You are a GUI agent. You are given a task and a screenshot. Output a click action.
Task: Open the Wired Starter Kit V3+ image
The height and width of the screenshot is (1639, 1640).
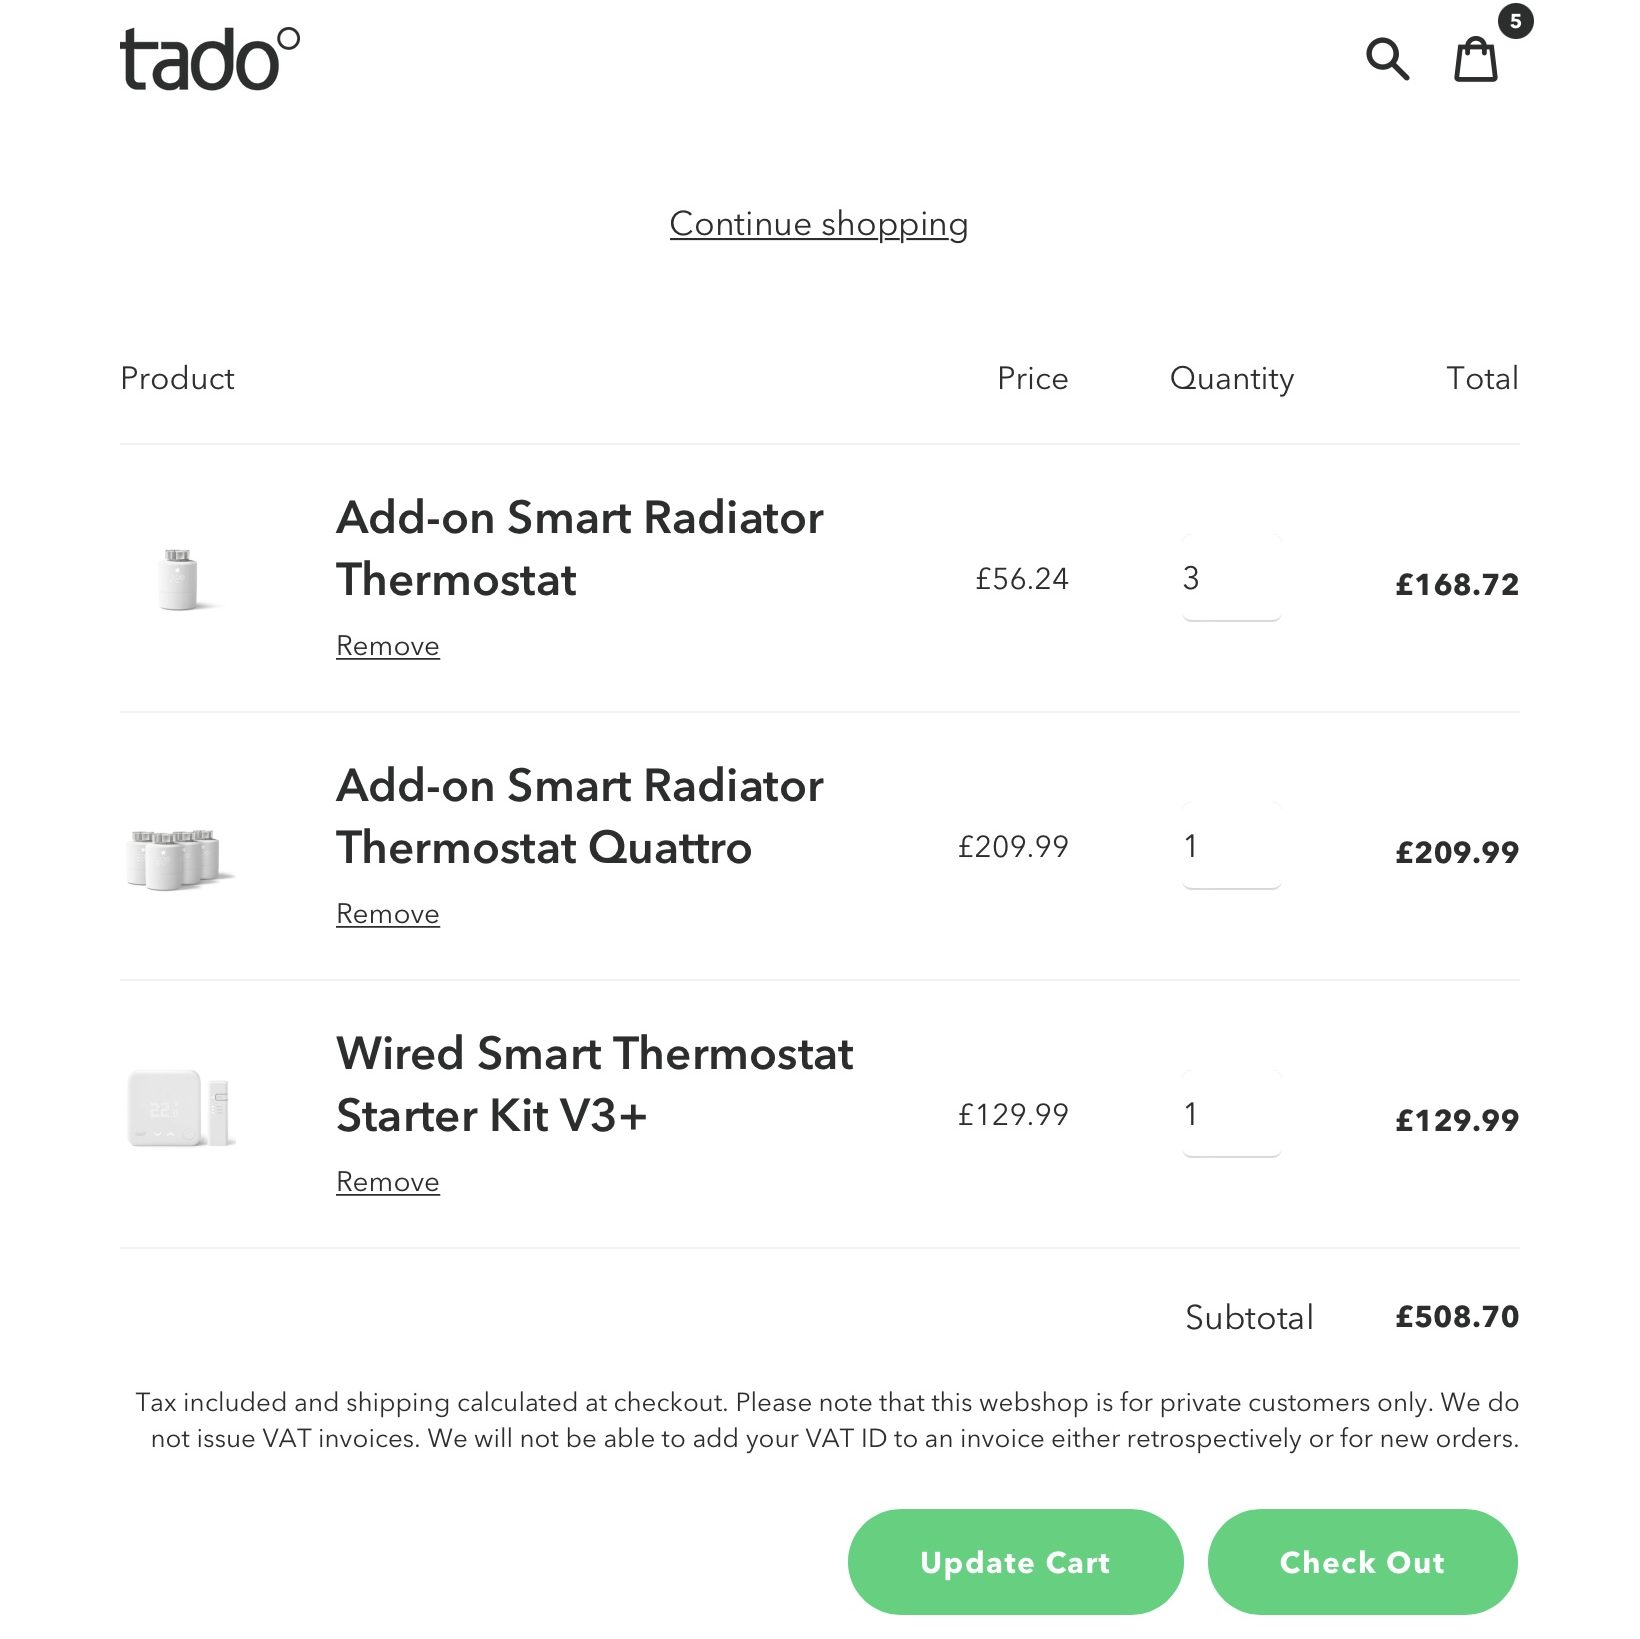coord(180,1108)
